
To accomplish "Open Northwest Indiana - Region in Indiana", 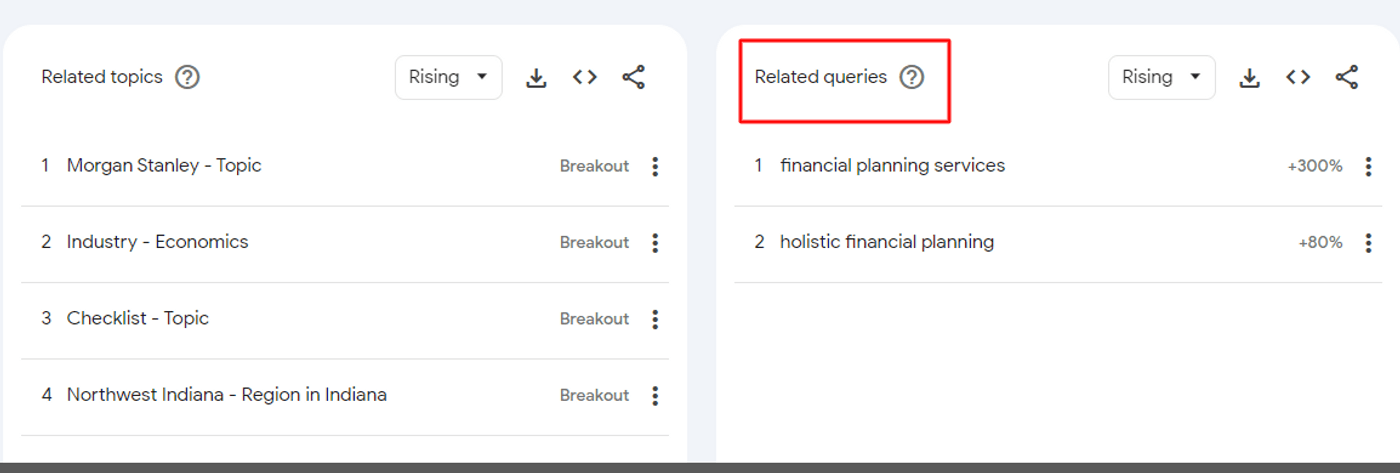I will tap(226, 395).
